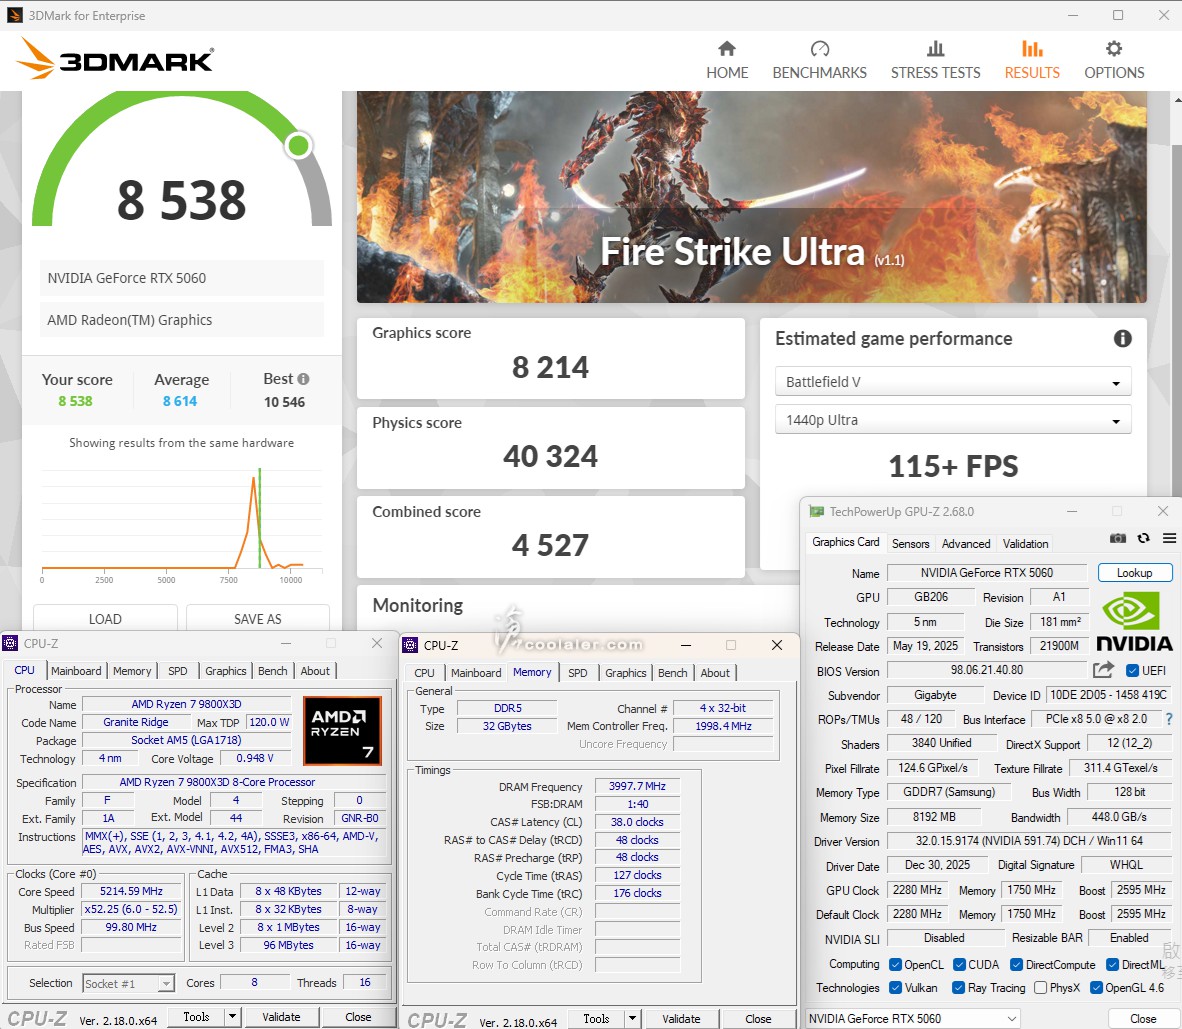Click the estimated game performance info icon
The height and width of the screenshot is (1029, 1182).
1122,339
